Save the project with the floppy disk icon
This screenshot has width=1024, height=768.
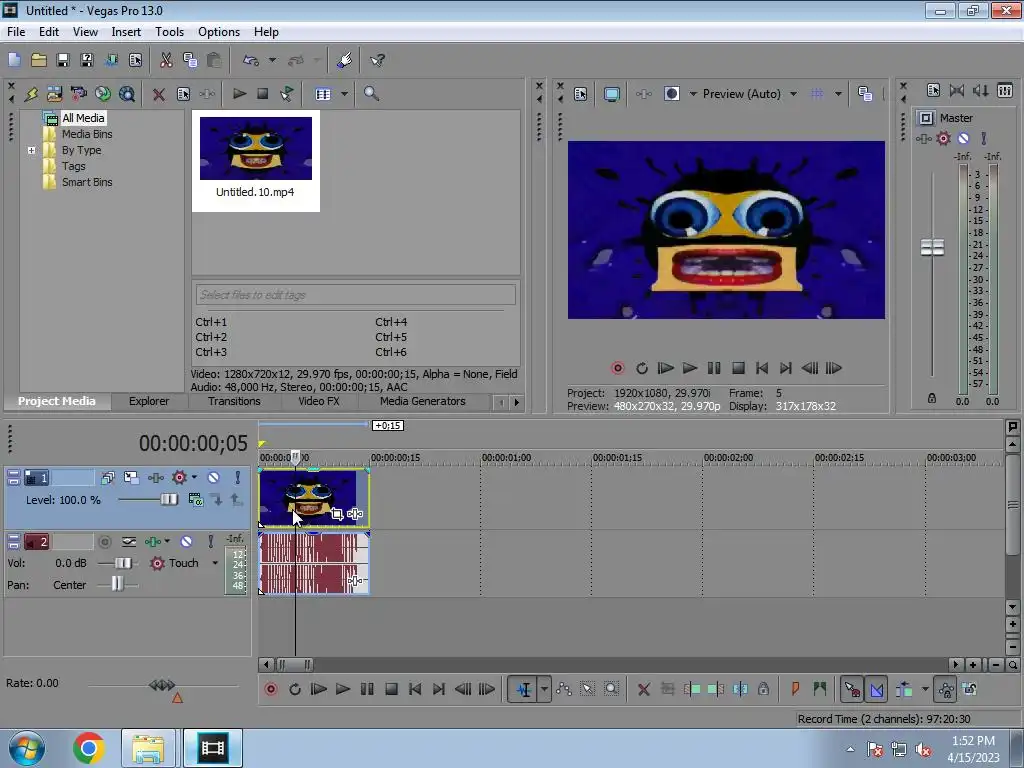click(63, 60)
